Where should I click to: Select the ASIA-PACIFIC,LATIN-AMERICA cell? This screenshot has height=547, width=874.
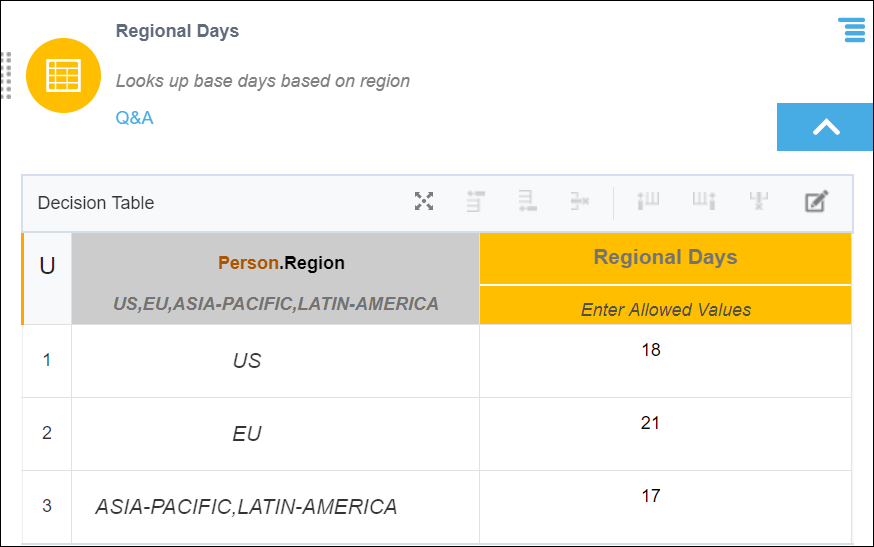click(246, 507)
